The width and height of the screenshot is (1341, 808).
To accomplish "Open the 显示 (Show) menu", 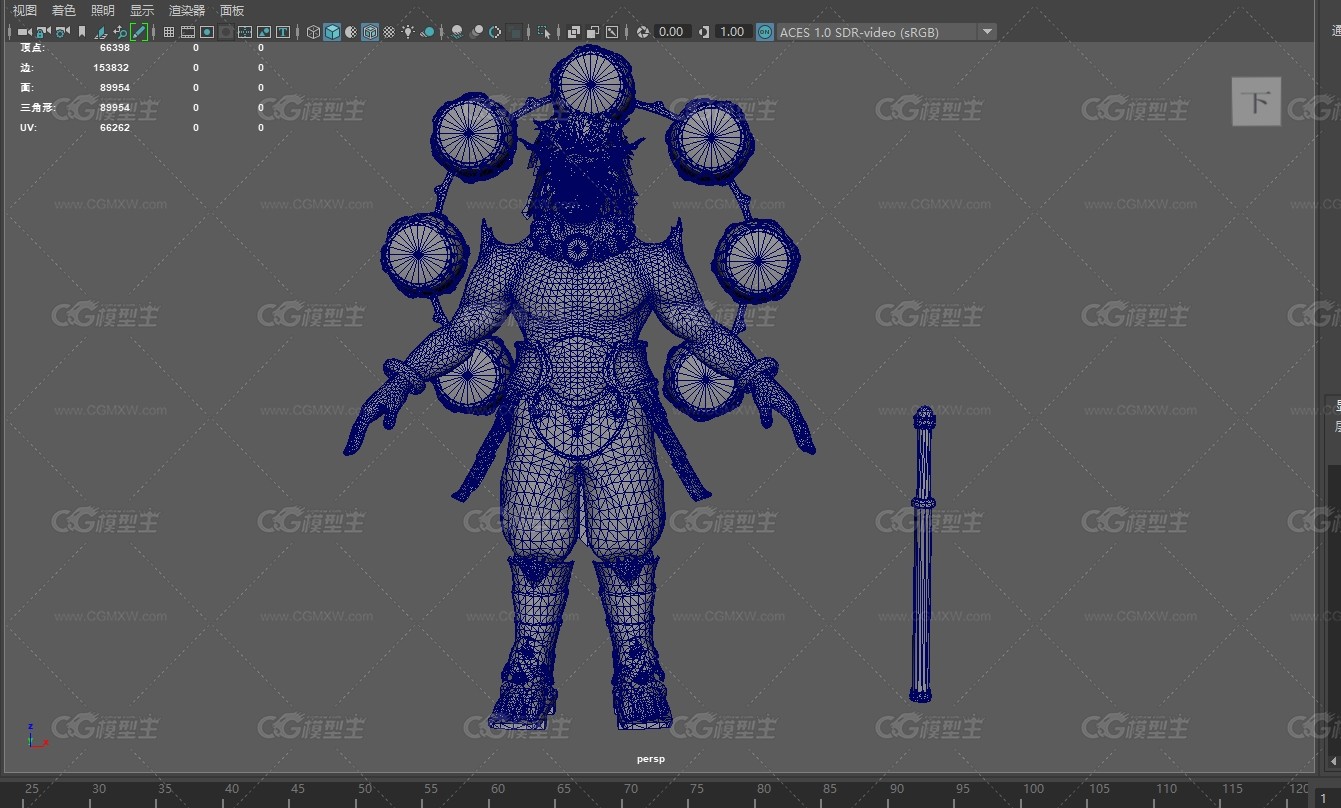I will click(142, 10).
